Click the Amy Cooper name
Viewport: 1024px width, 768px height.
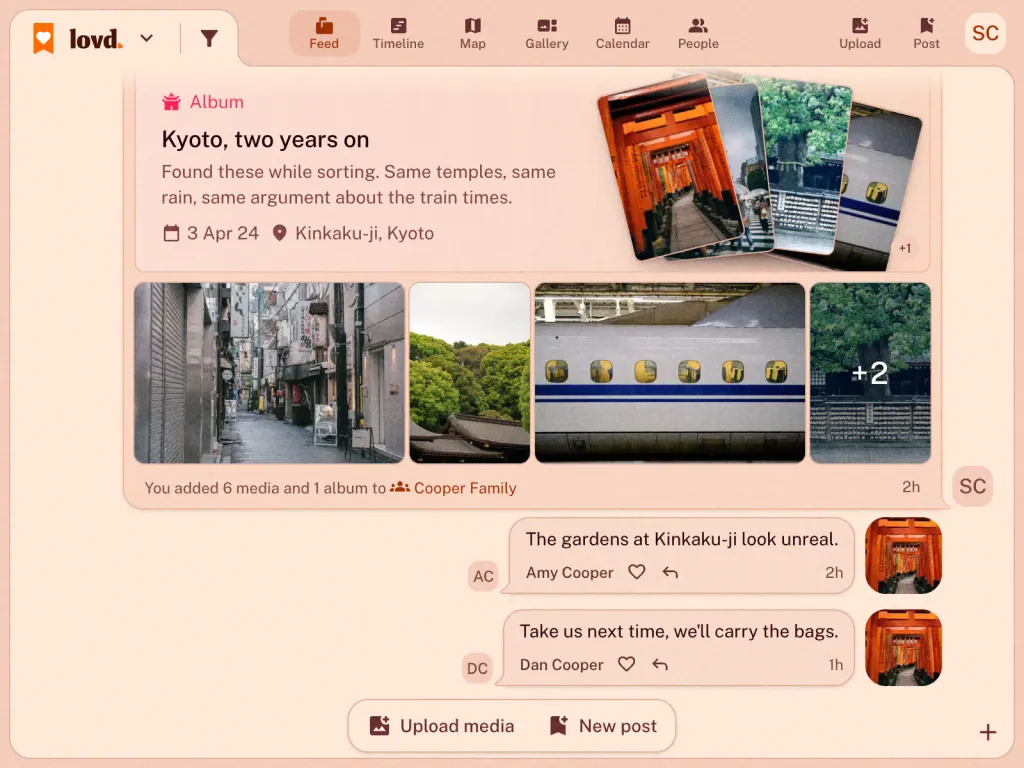tap(569, 573)
